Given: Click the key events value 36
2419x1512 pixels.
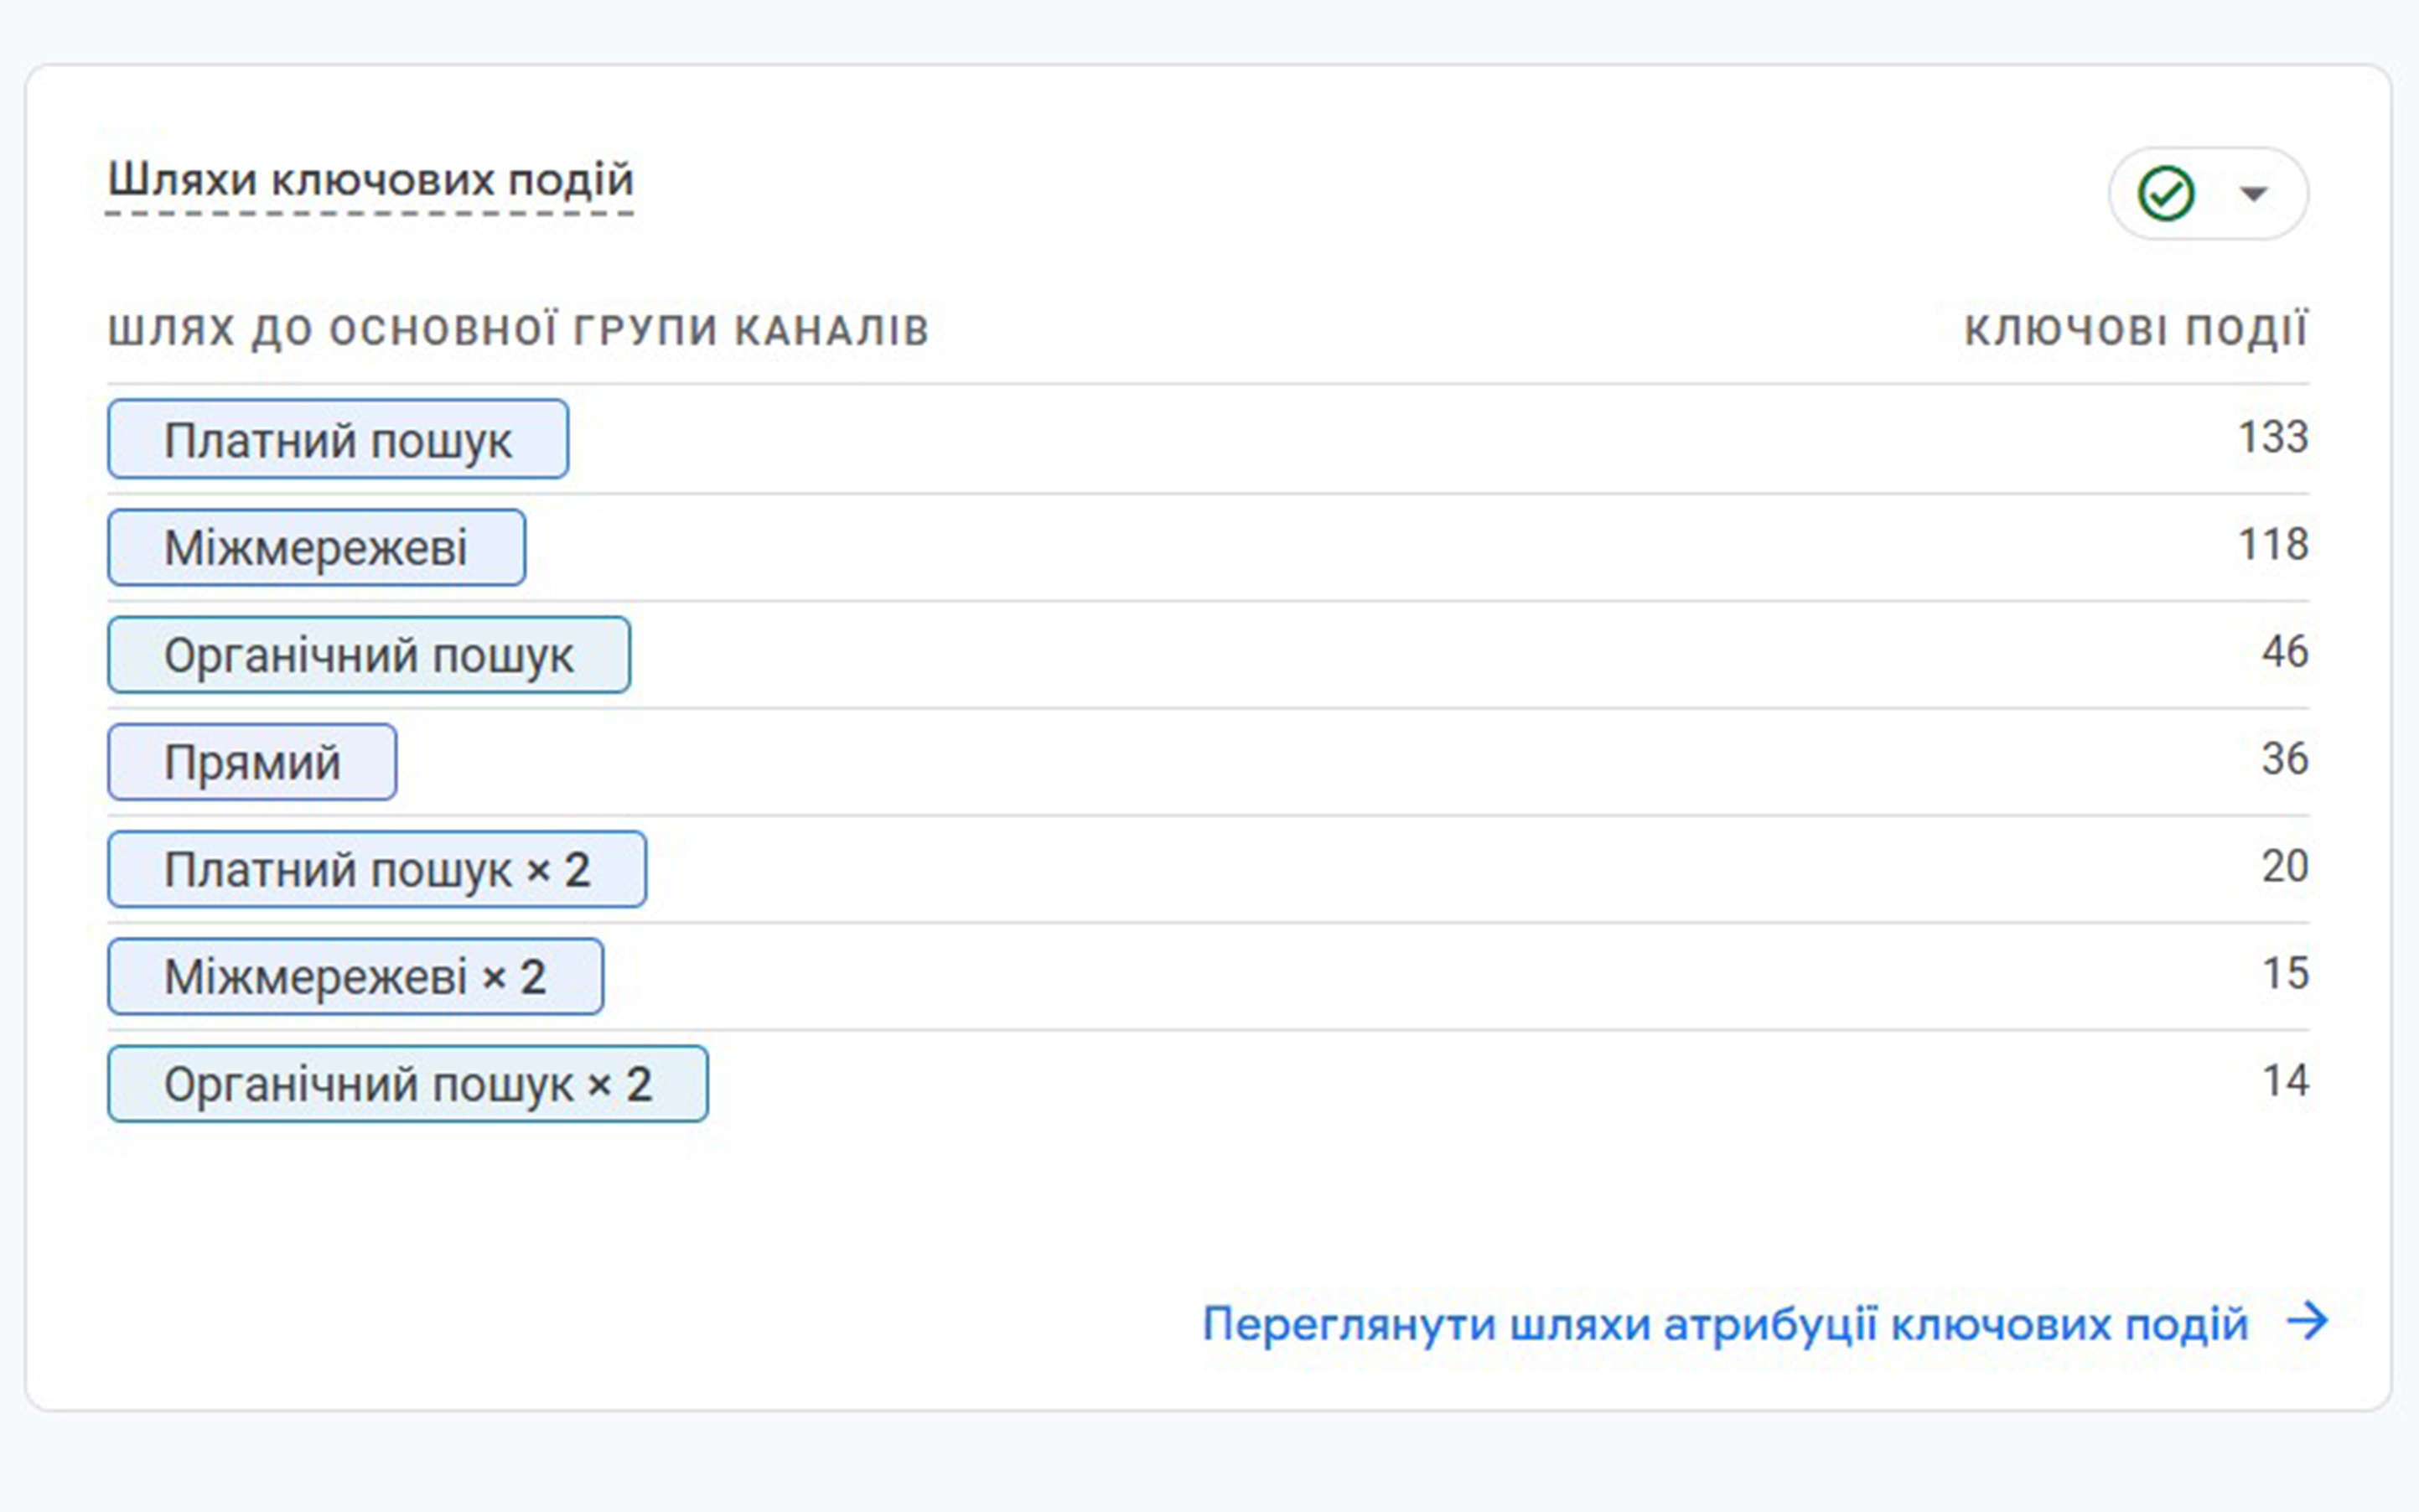Looking at the screenshot, I should pyautogui.click(x=2285, y=758).
